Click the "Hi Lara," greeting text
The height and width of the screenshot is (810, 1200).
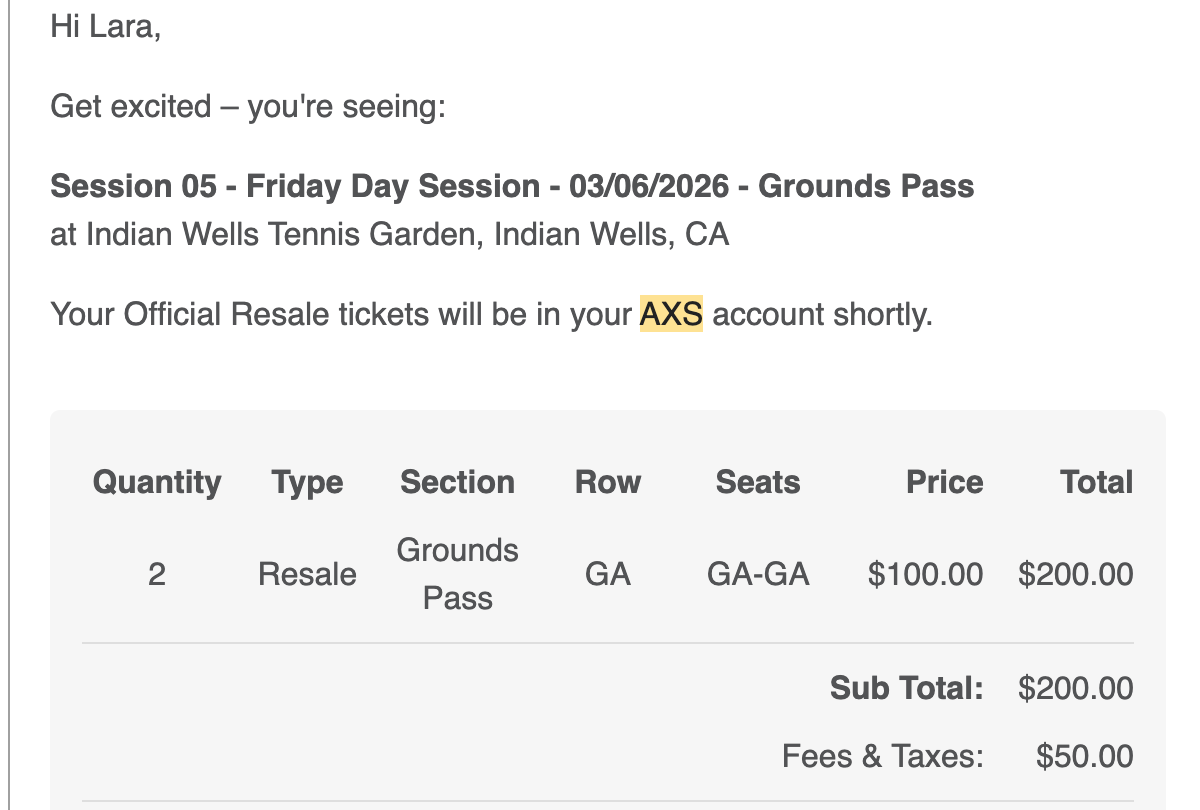point(105,27)
